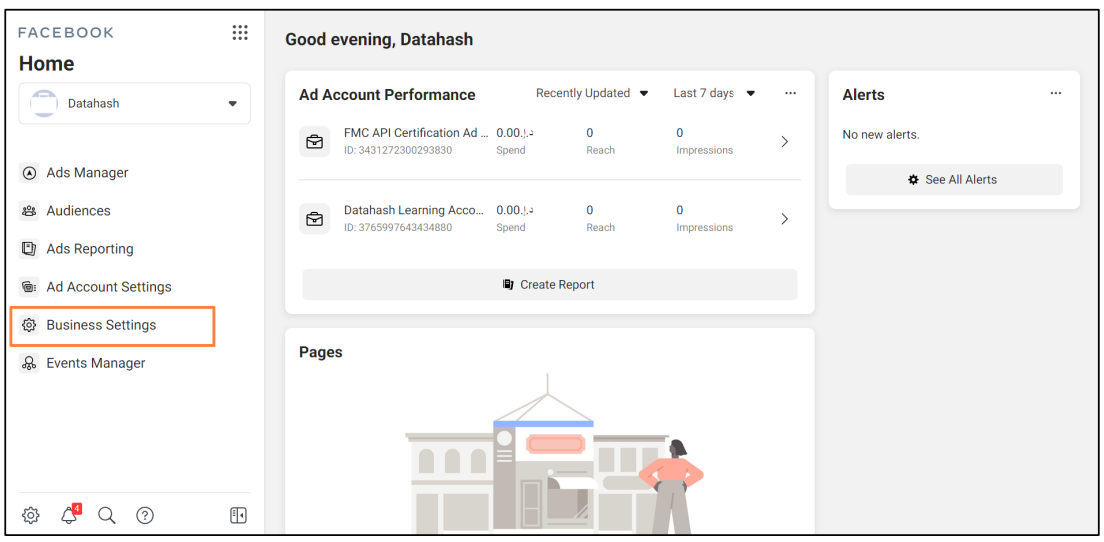Click the FMC API Certification account briefcase icon
The height and width of the screenshot is (542, 1104).
coord(315,141)
